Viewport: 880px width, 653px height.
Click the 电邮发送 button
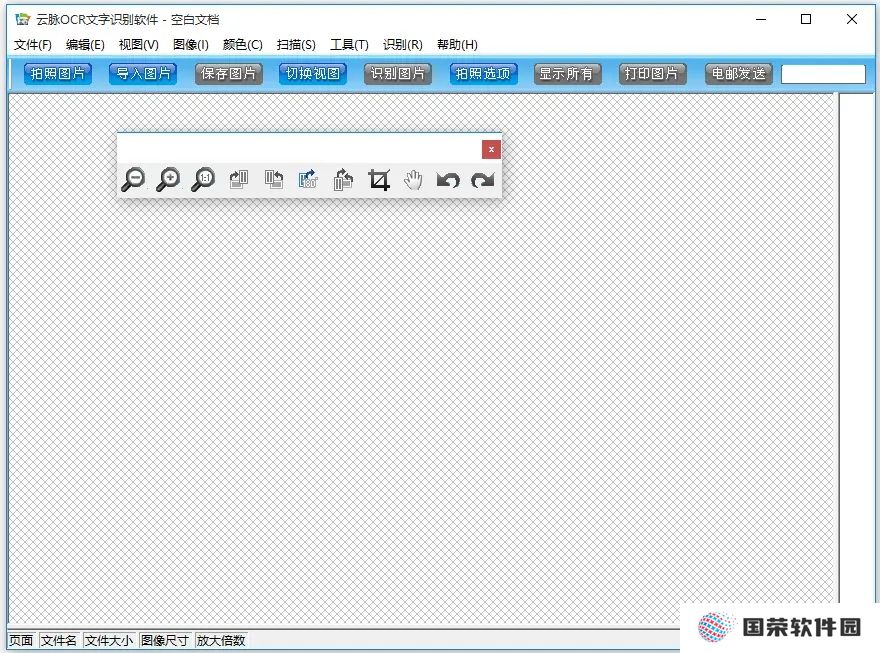point(739,73)
